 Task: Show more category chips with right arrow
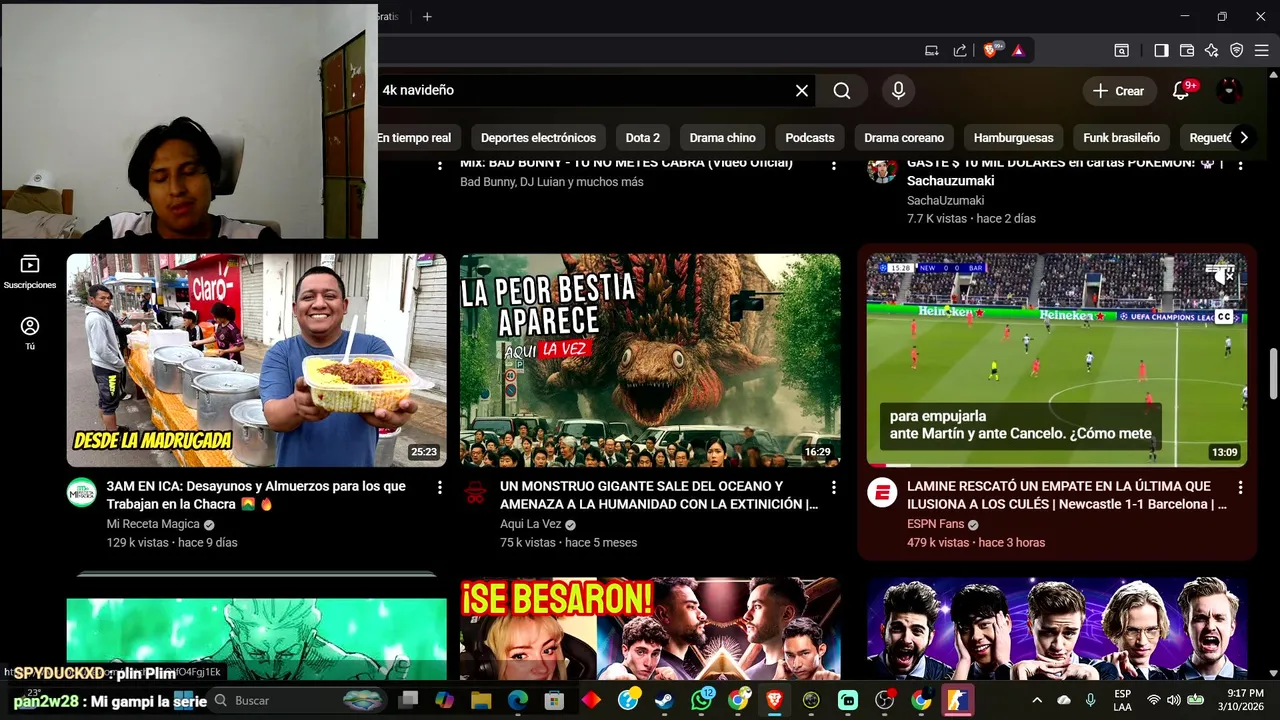pos(1243,138)
